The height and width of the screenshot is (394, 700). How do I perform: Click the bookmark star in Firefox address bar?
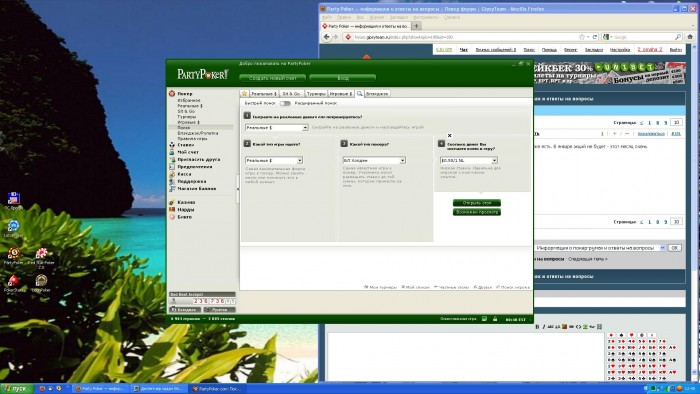[582, 37]
